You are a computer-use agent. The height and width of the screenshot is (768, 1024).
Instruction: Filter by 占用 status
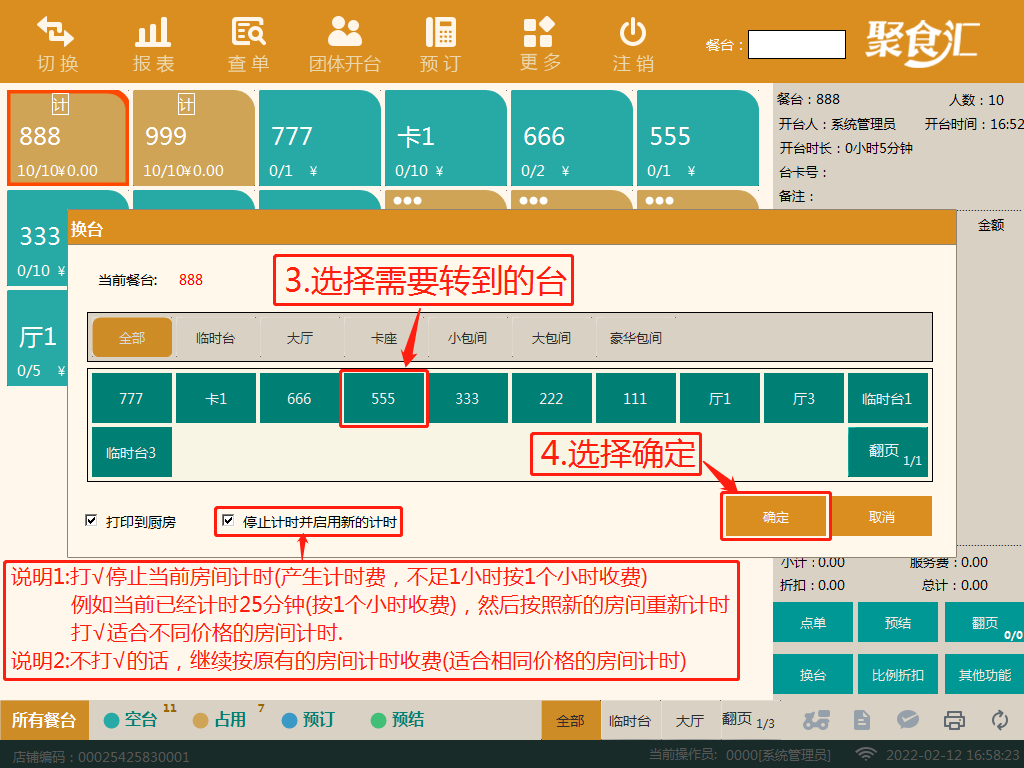point(220,720)
